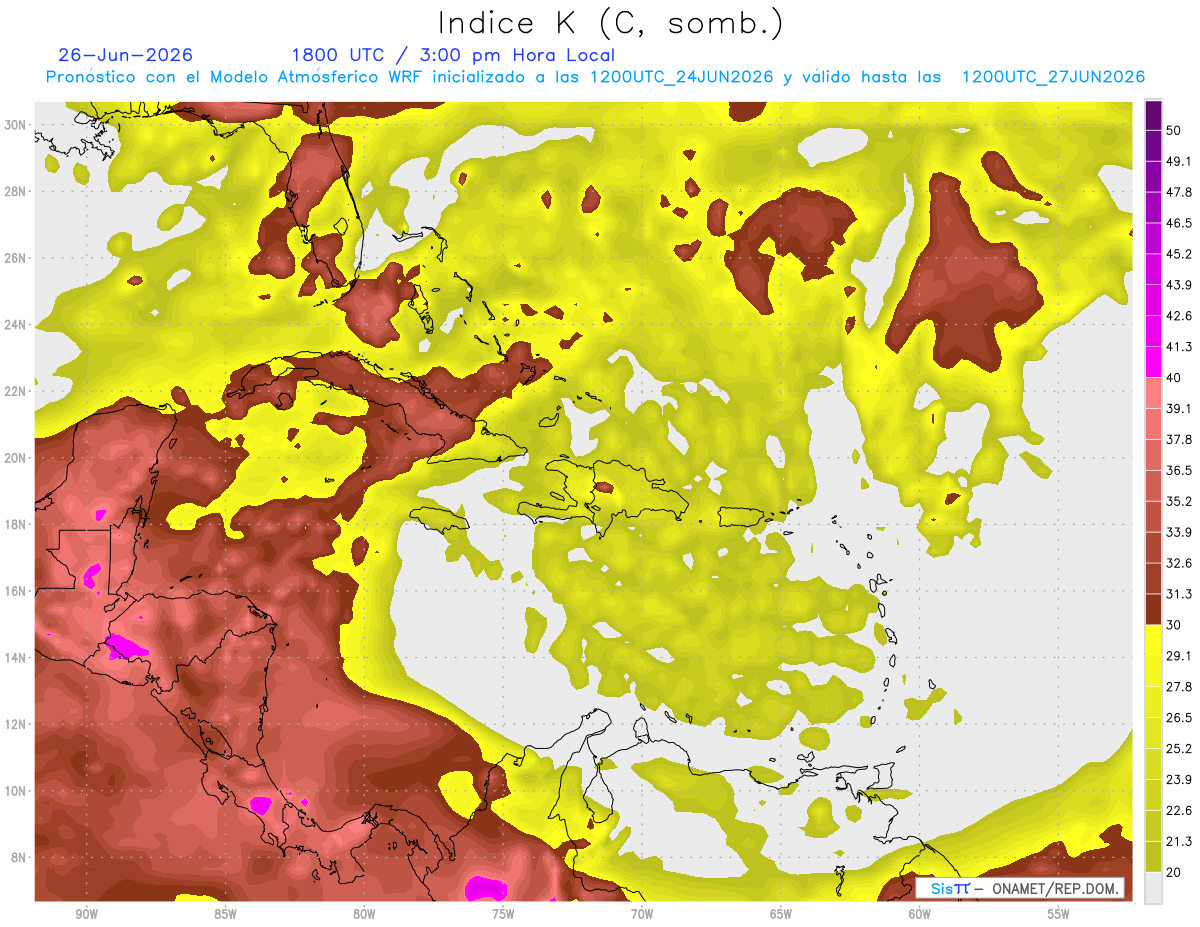Click the 'Pronóstico con el Modelo Atmosférico WRF' description line
Image resolution: width=1200 pixels, height=927 pixels.
(x=595, y=77)
